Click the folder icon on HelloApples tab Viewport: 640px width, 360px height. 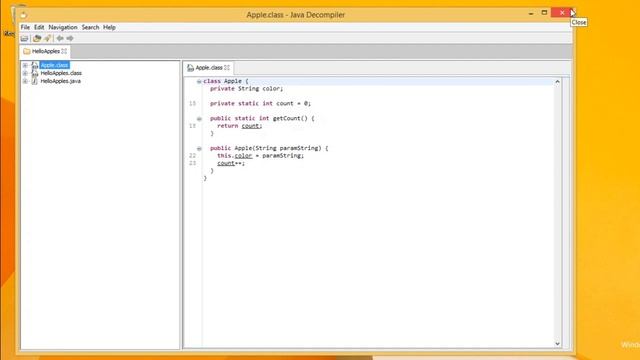pos(27,51)
